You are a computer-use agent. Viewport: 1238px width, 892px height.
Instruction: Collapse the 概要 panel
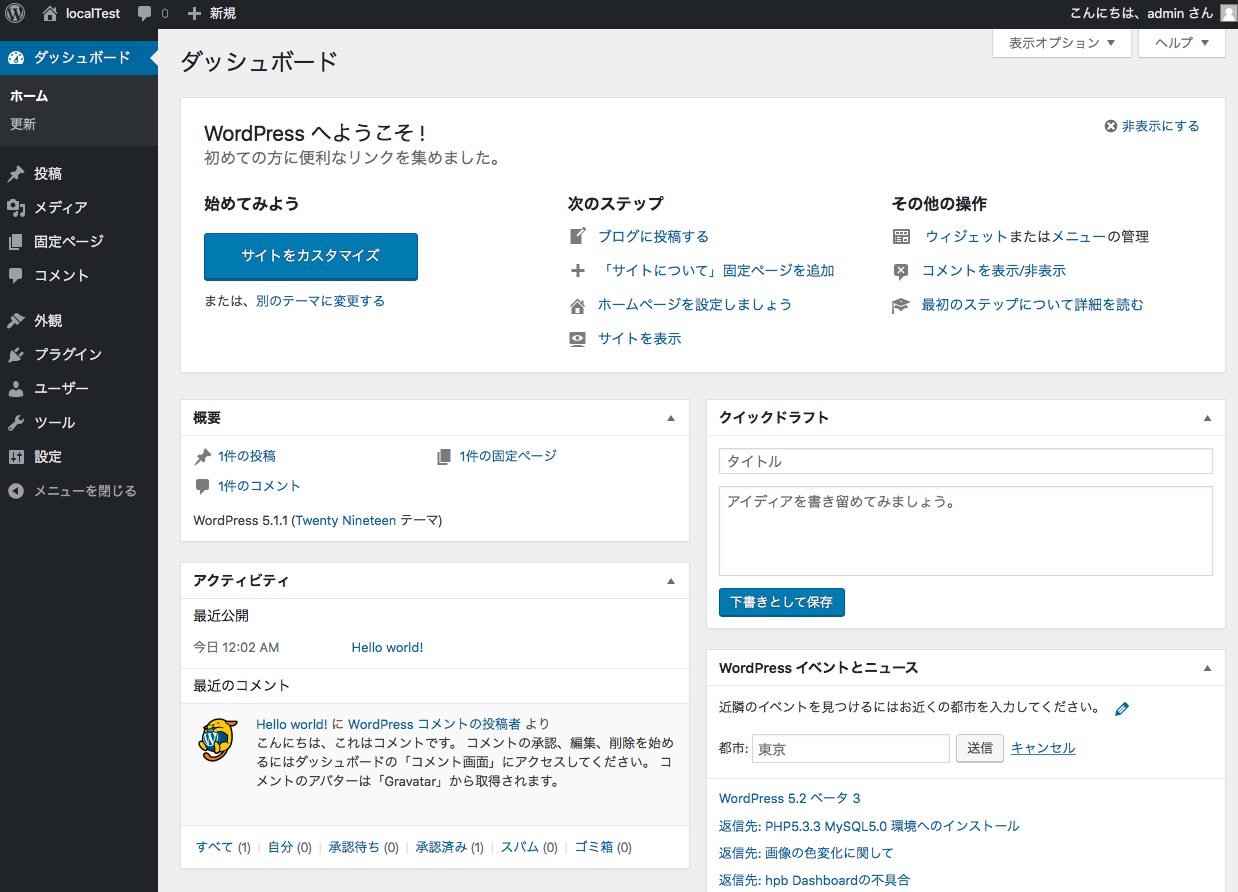(x=671, y=418)
